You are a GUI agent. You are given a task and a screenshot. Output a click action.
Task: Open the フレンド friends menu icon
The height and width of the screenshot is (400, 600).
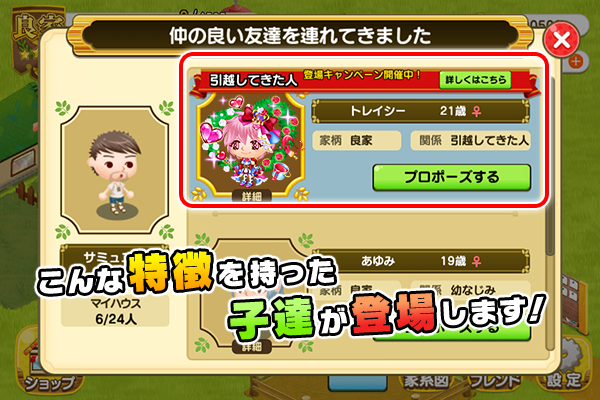click(x=495, y=382)
